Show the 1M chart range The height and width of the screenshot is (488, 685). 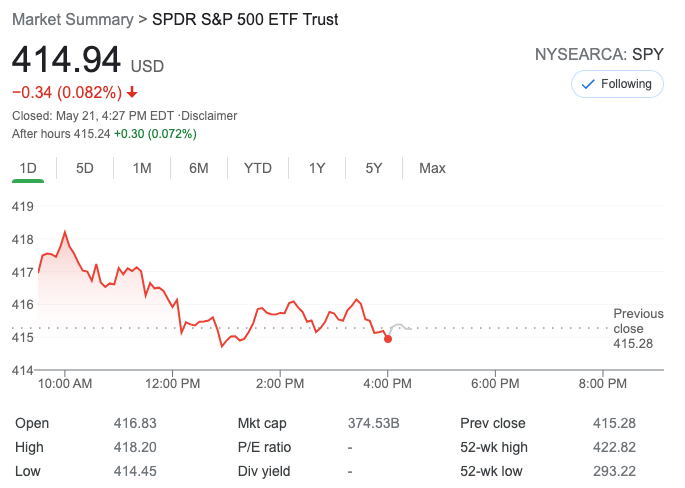pyautogui.click(x=142, y=168)
